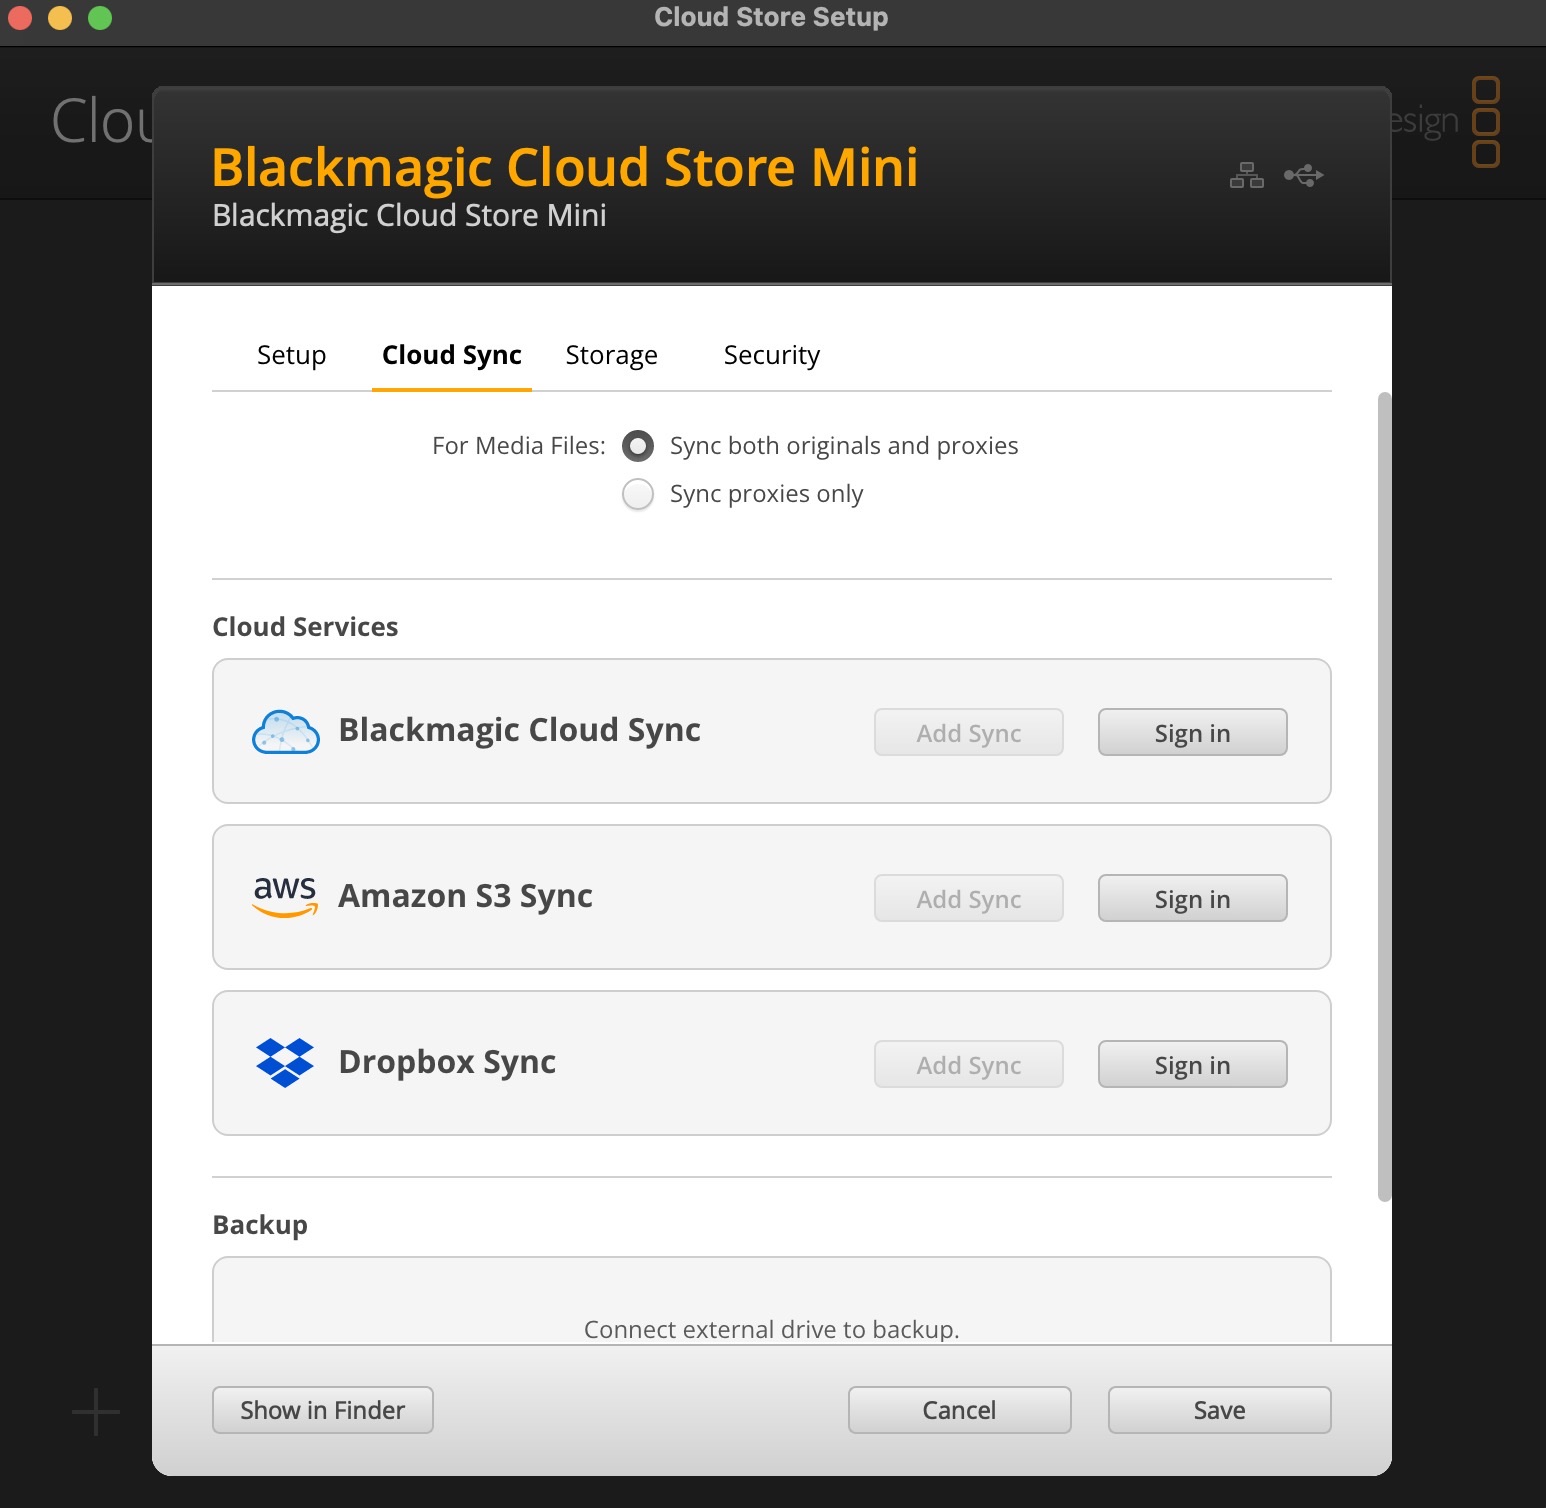
Task: Switch to the Setup tab
Action: (x=291, y=355)
